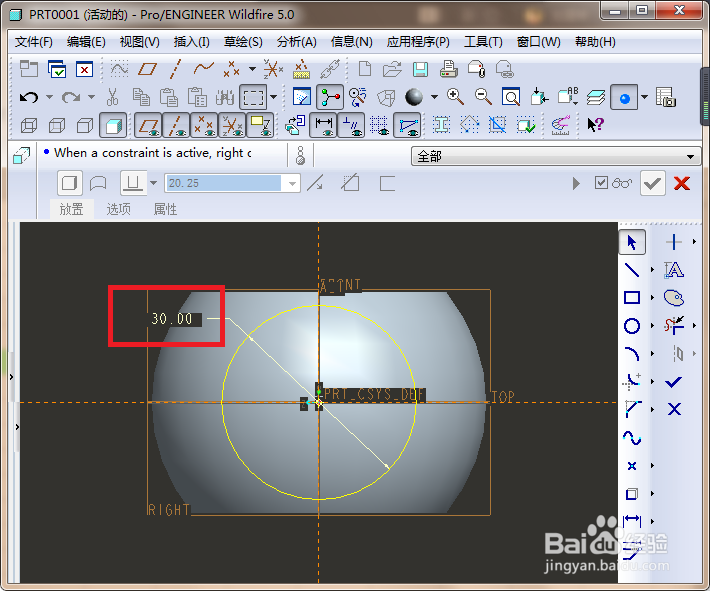Expand the selection box options arrow
Image resolution: width=710 pixels, height=591 pixels.
273,97
